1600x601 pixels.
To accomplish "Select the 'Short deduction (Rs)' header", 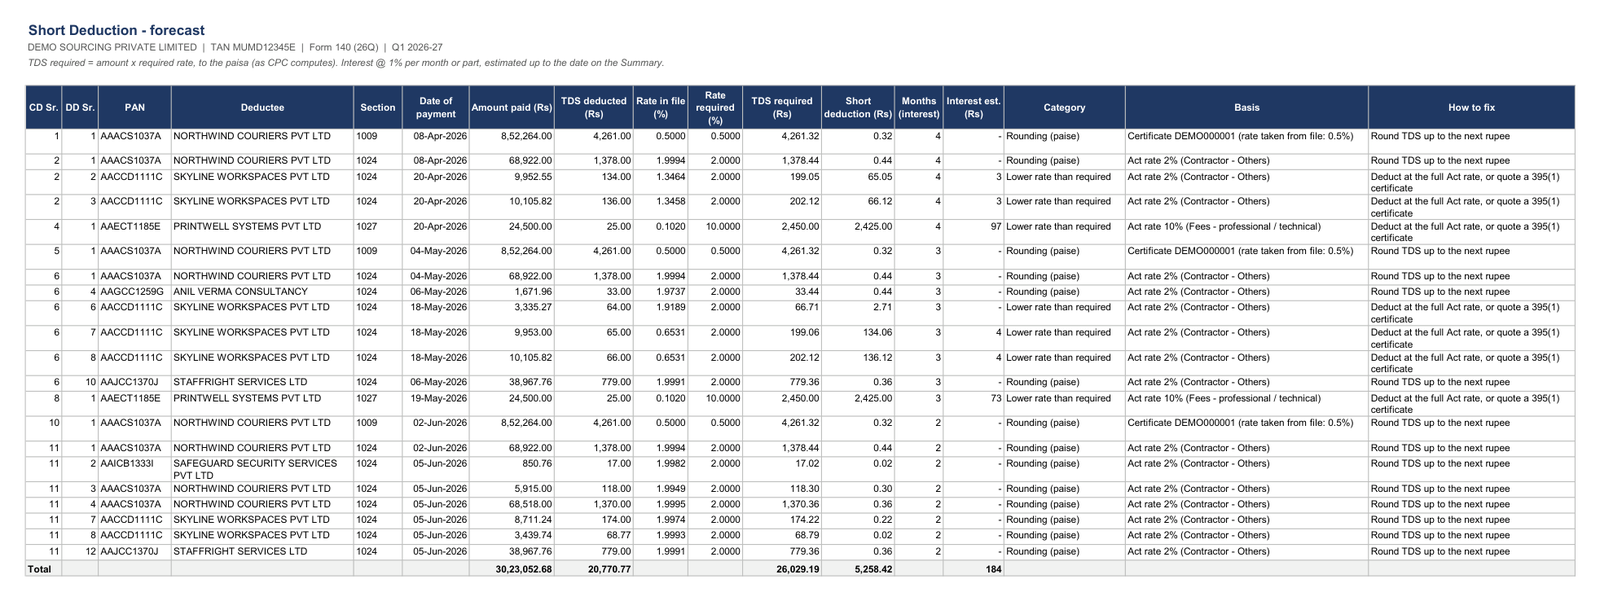I will tap(858, 108).
